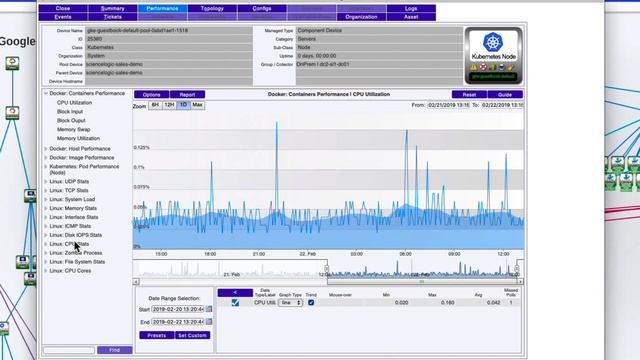This screenshot has height=360, width=640.
Task: Click the From date field above graph
Action: click(448, 105)
